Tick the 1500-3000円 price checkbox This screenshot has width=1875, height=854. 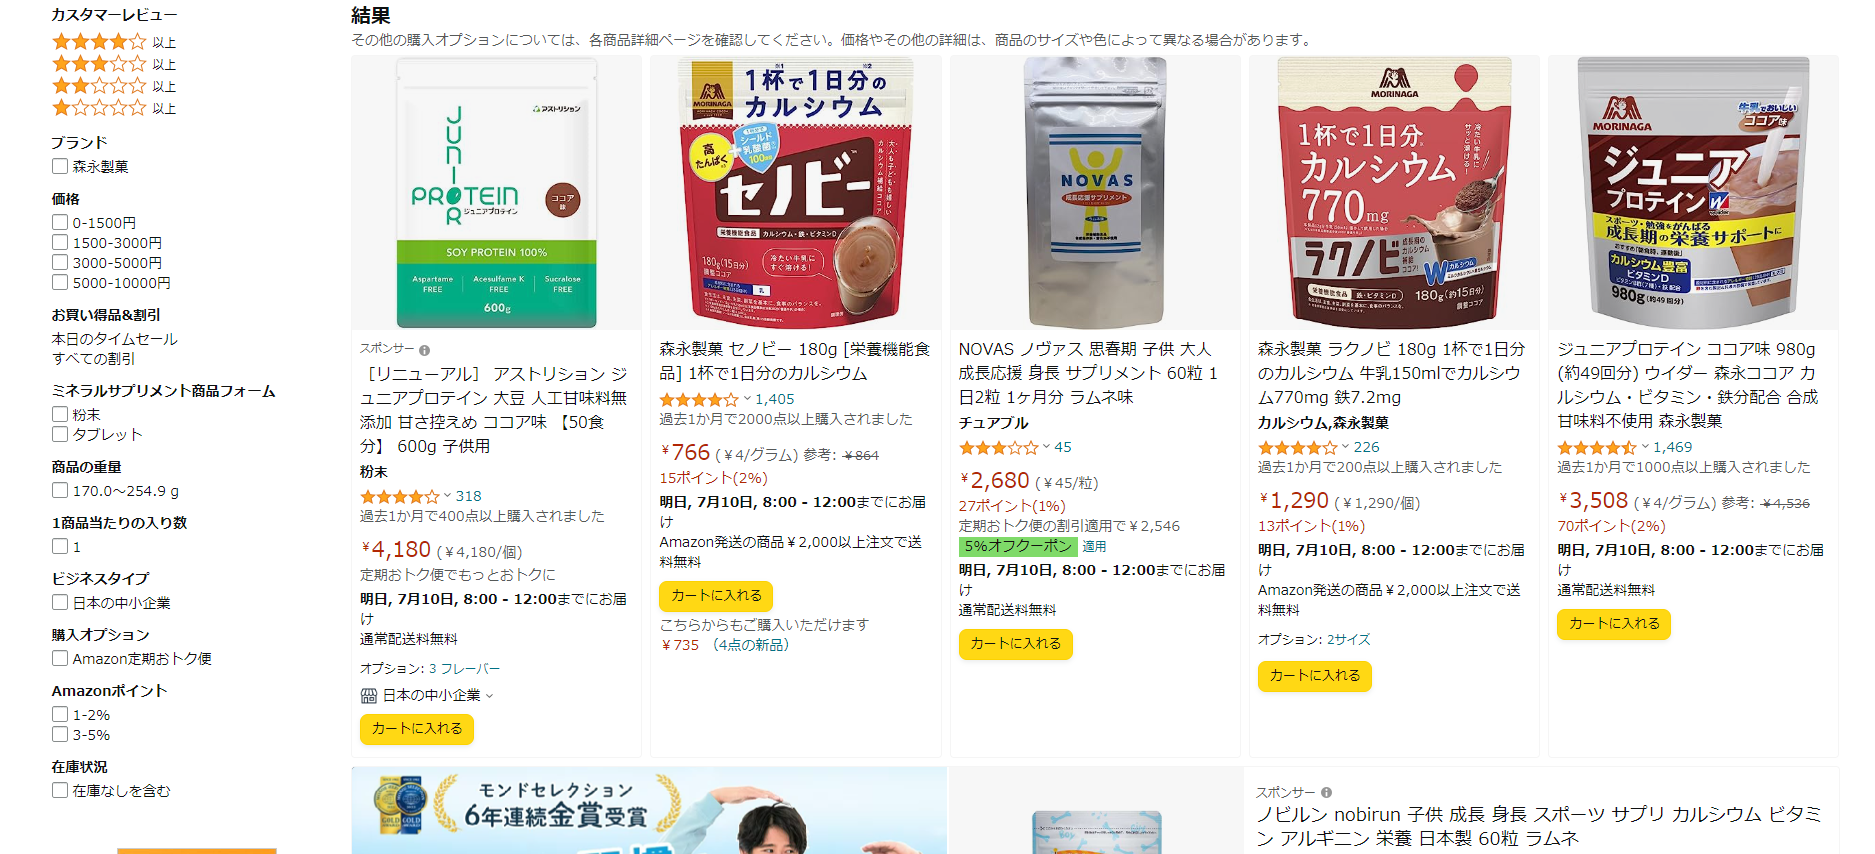coord(60,242)
